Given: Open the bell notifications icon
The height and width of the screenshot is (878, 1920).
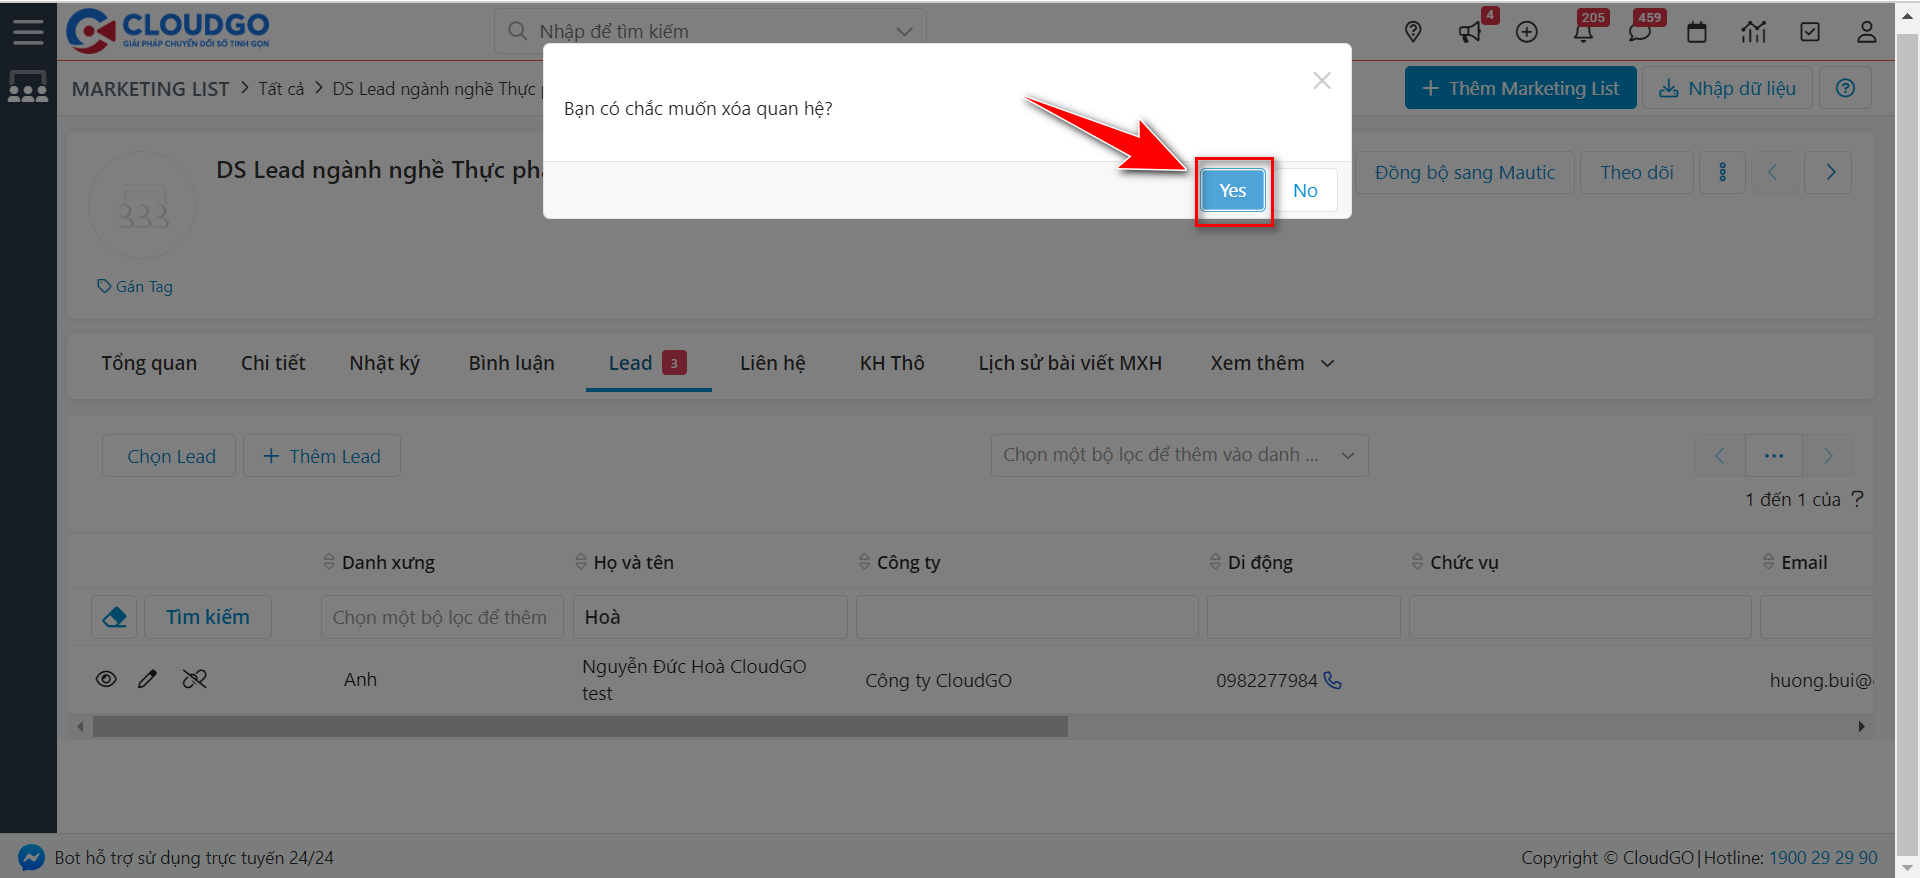Looking at the screenshot, I should tap(1583, 32).
